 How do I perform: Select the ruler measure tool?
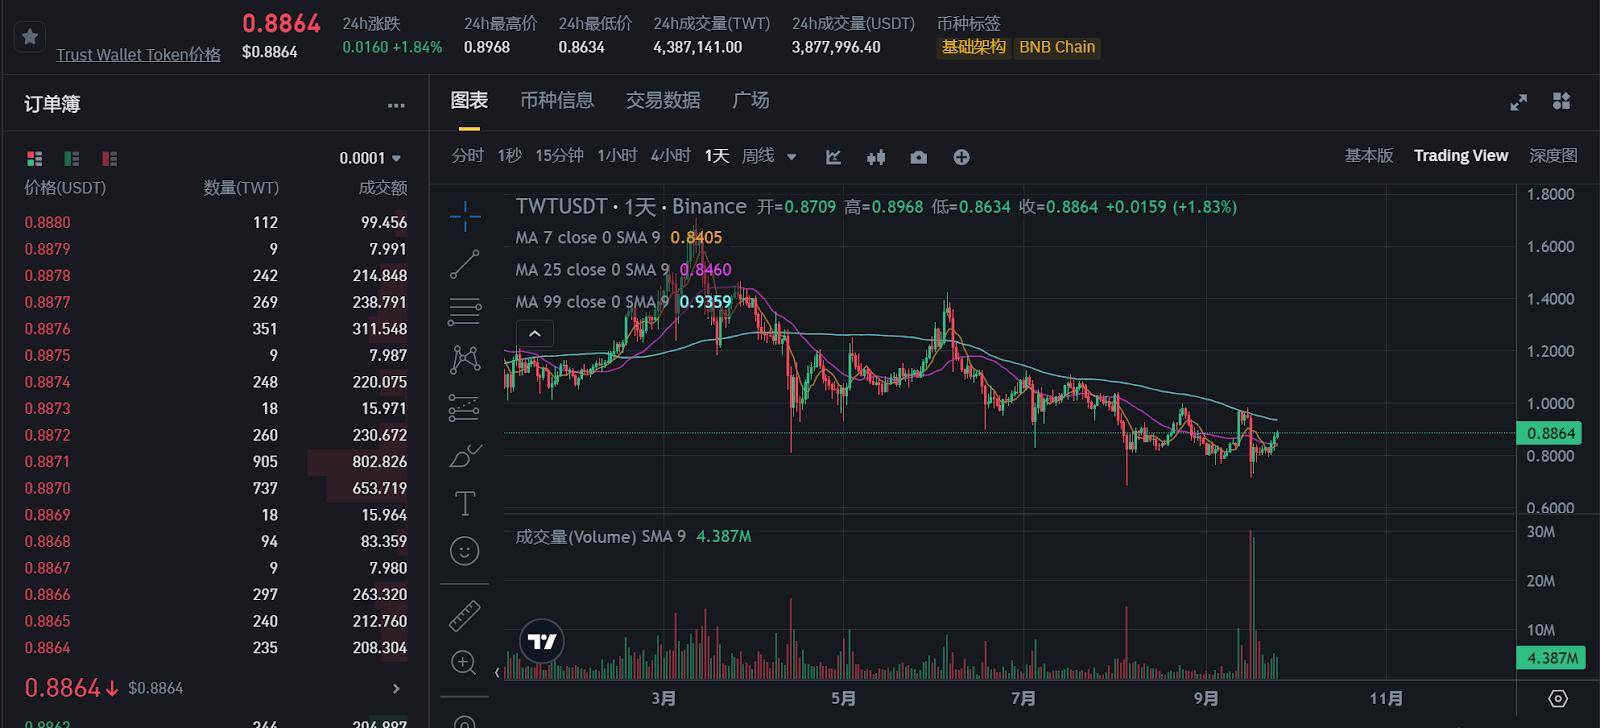465,615
